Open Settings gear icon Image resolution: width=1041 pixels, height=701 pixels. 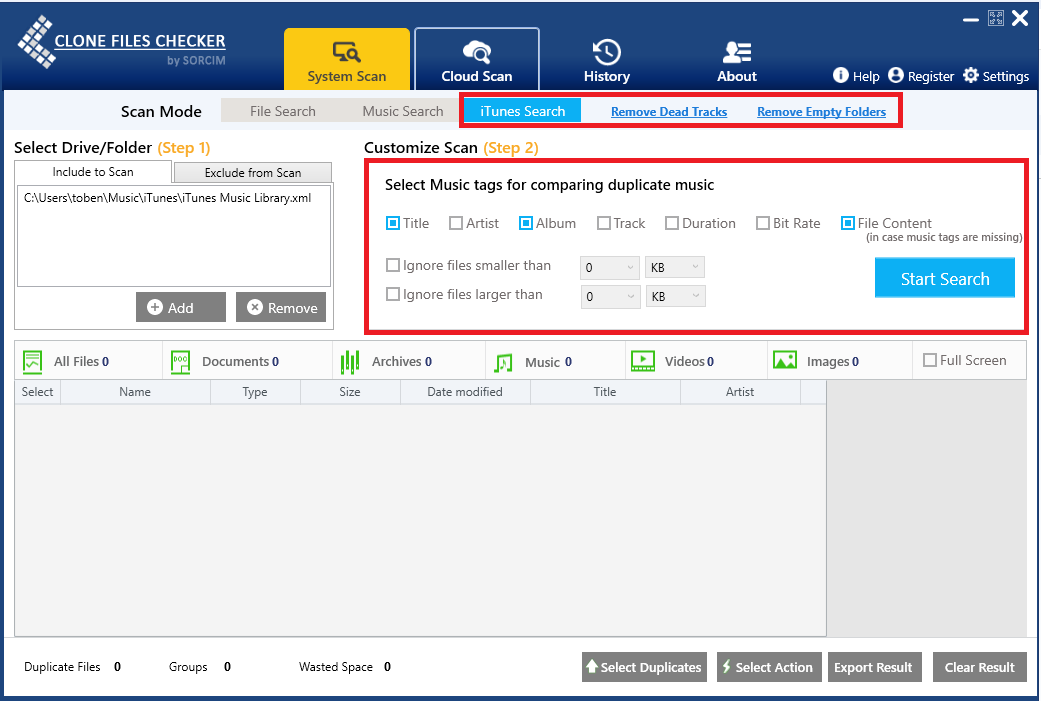click(970, 76)
